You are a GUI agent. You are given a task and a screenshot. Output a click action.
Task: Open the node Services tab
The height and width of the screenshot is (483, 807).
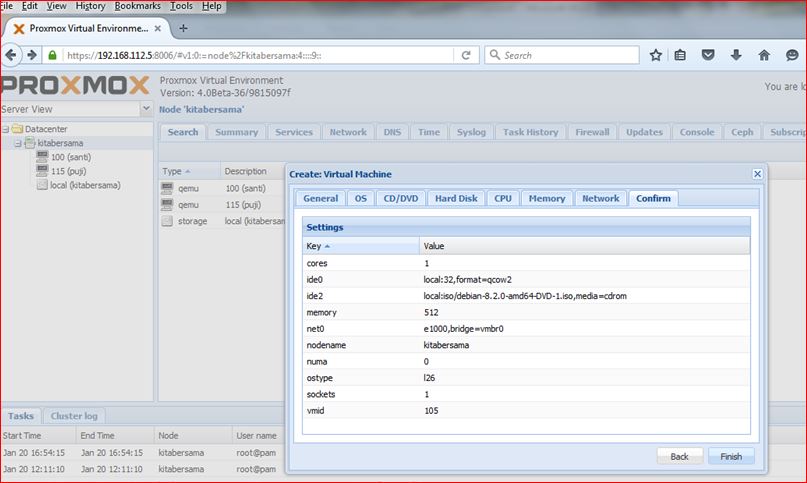point(294,132)
